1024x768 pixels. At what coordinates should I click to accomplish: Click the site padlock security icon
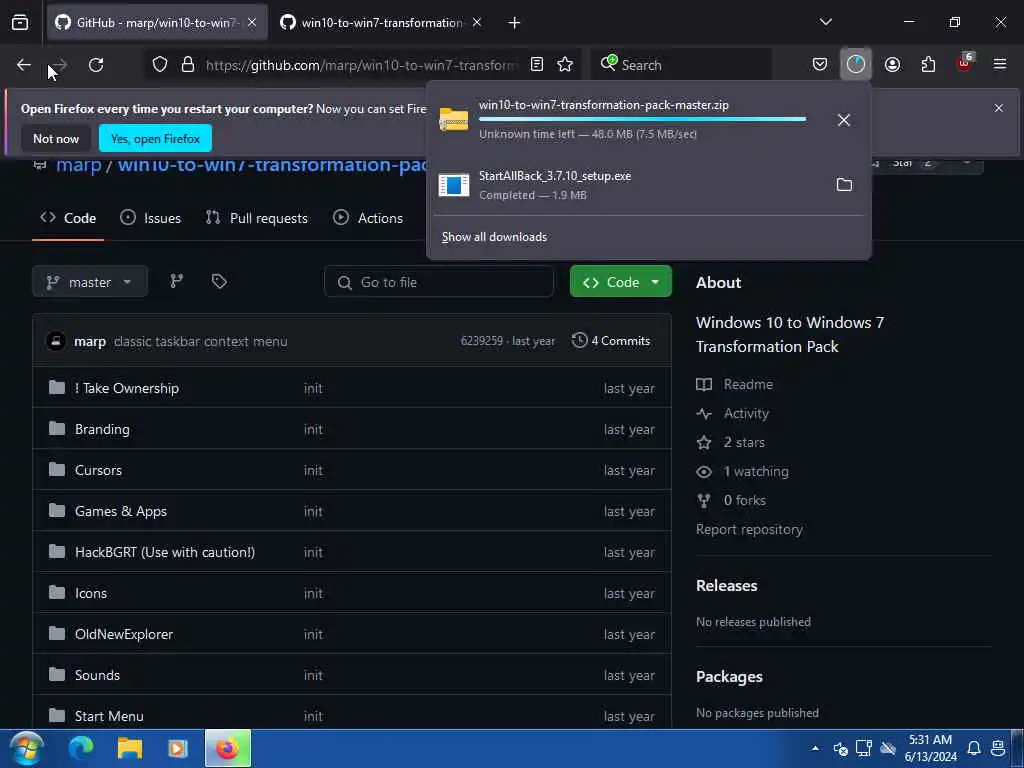point(188,65)
